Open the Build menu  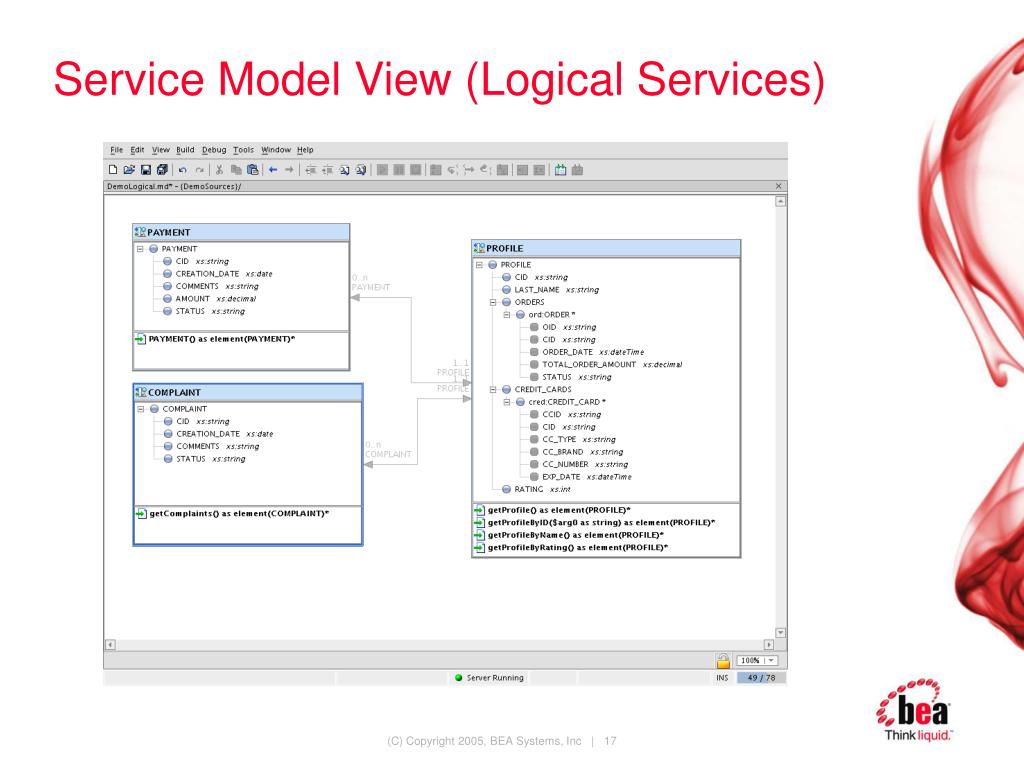point(185,150)
